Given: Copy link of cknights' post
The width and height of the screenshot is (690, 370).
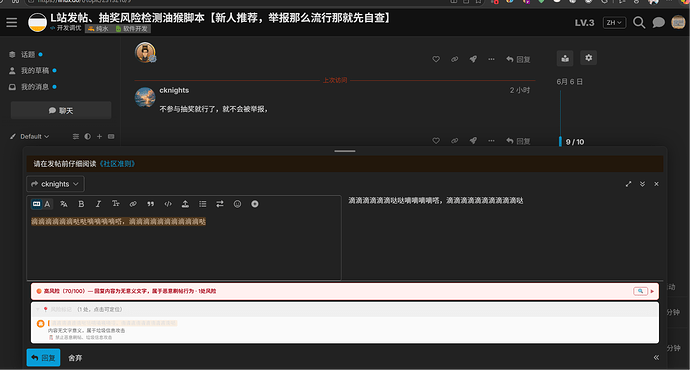Looking at the screenshot, I should click(454, 141).
